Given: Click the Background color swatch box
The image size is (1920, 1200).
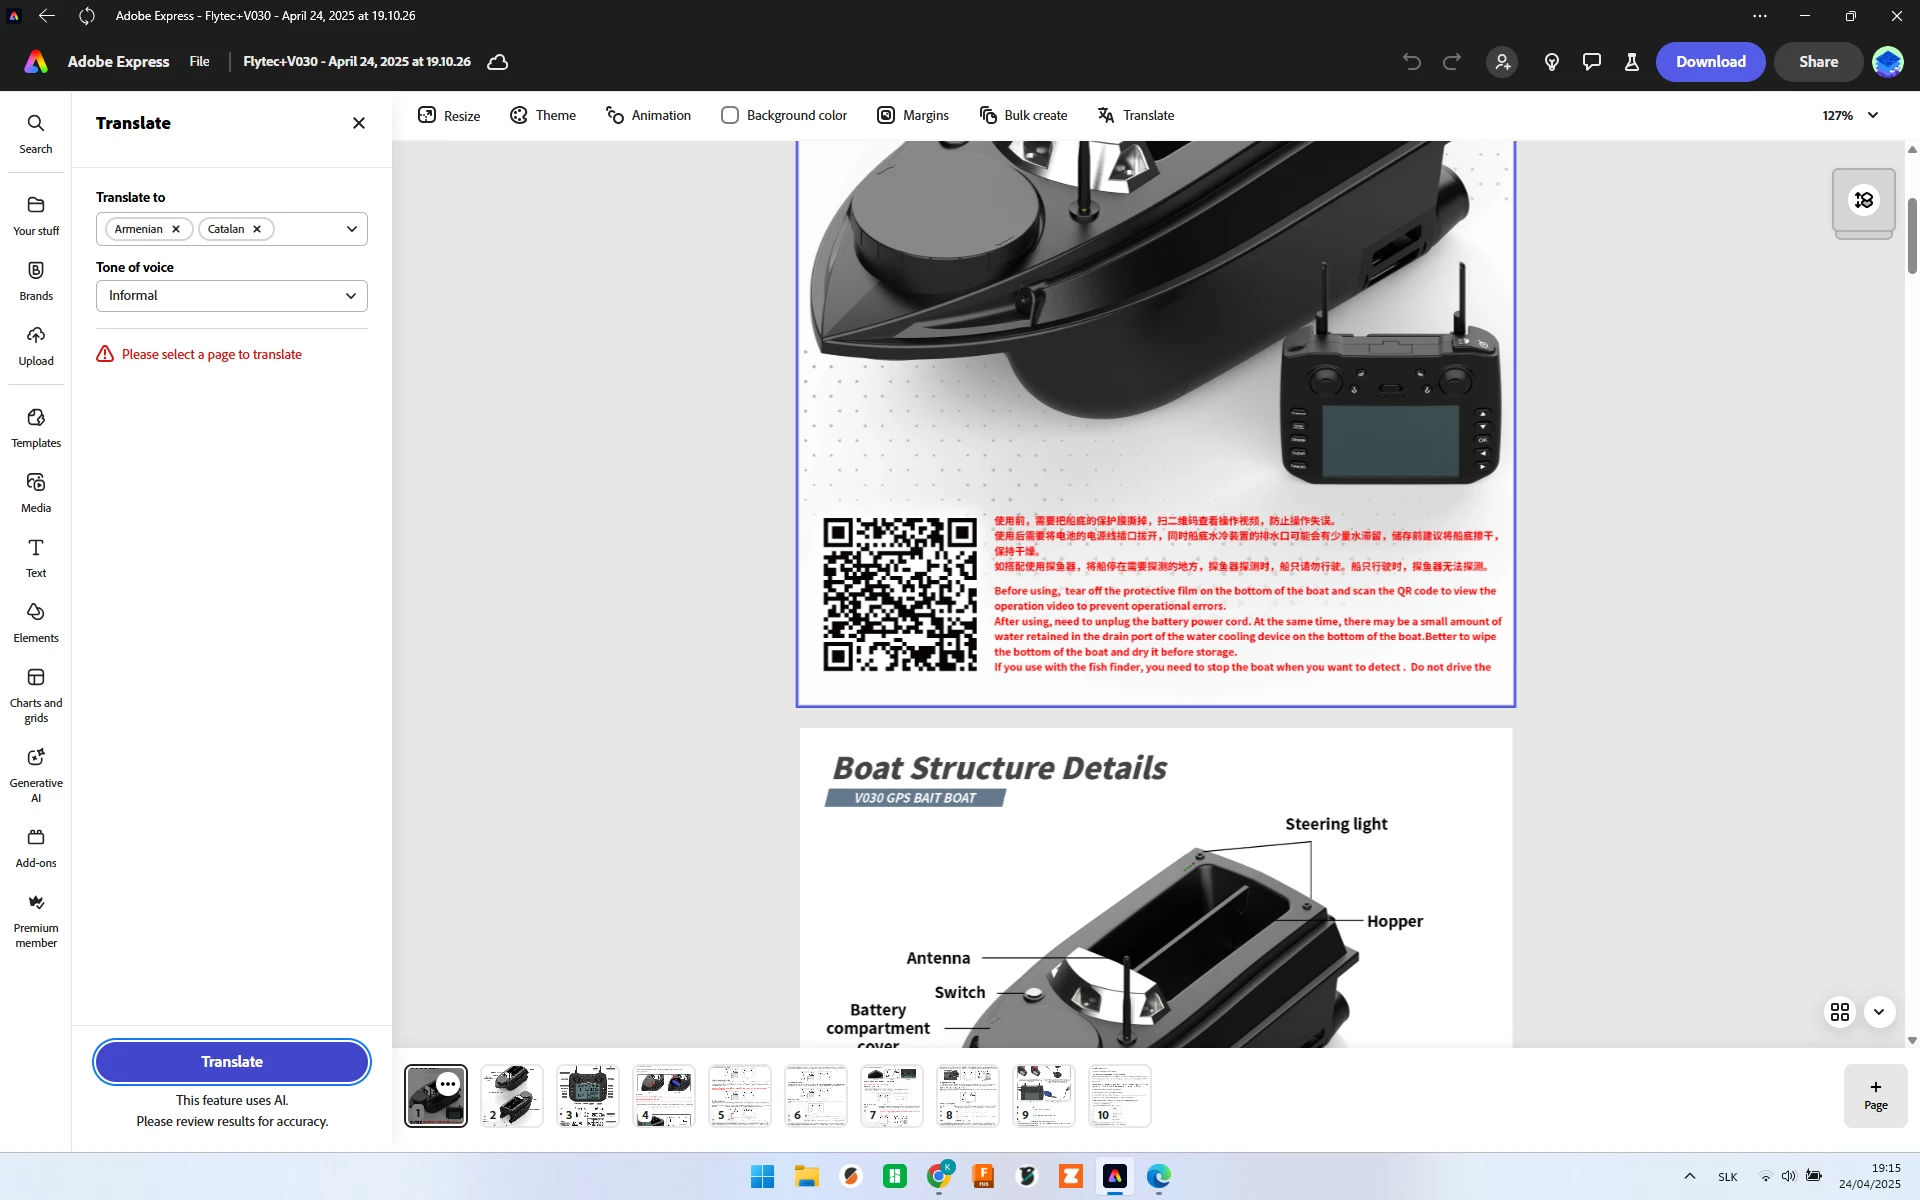Looking at the screenshot, I should [x=730, y=116].
